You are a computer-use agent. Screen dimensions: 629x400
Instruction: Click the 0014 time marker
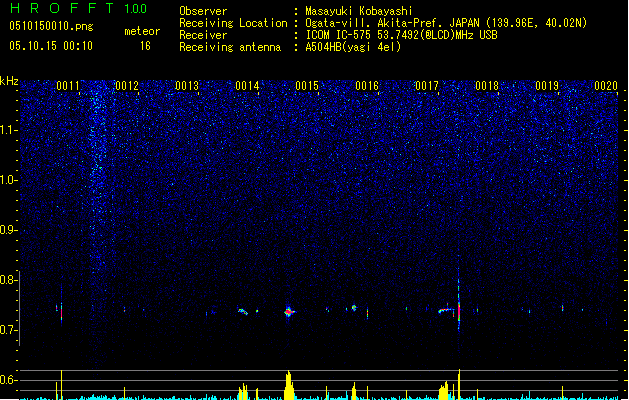click(247, 86)
